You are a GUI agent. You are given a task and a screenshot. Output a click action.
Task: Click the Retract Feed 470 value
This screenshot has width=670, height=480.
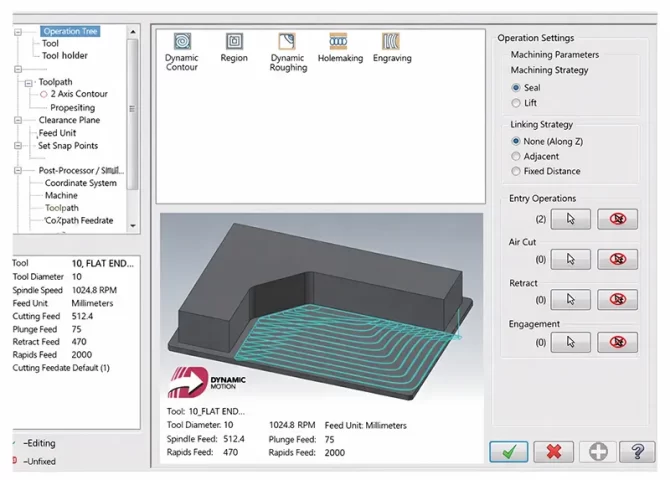pyautogui.click(x=79, y=342)
